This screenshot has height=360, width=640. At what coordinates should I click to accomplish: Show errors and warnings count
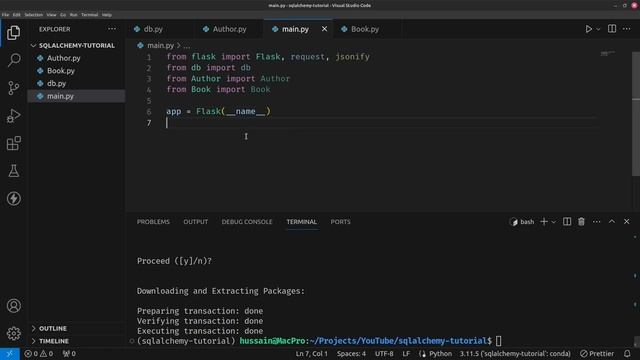39,354
